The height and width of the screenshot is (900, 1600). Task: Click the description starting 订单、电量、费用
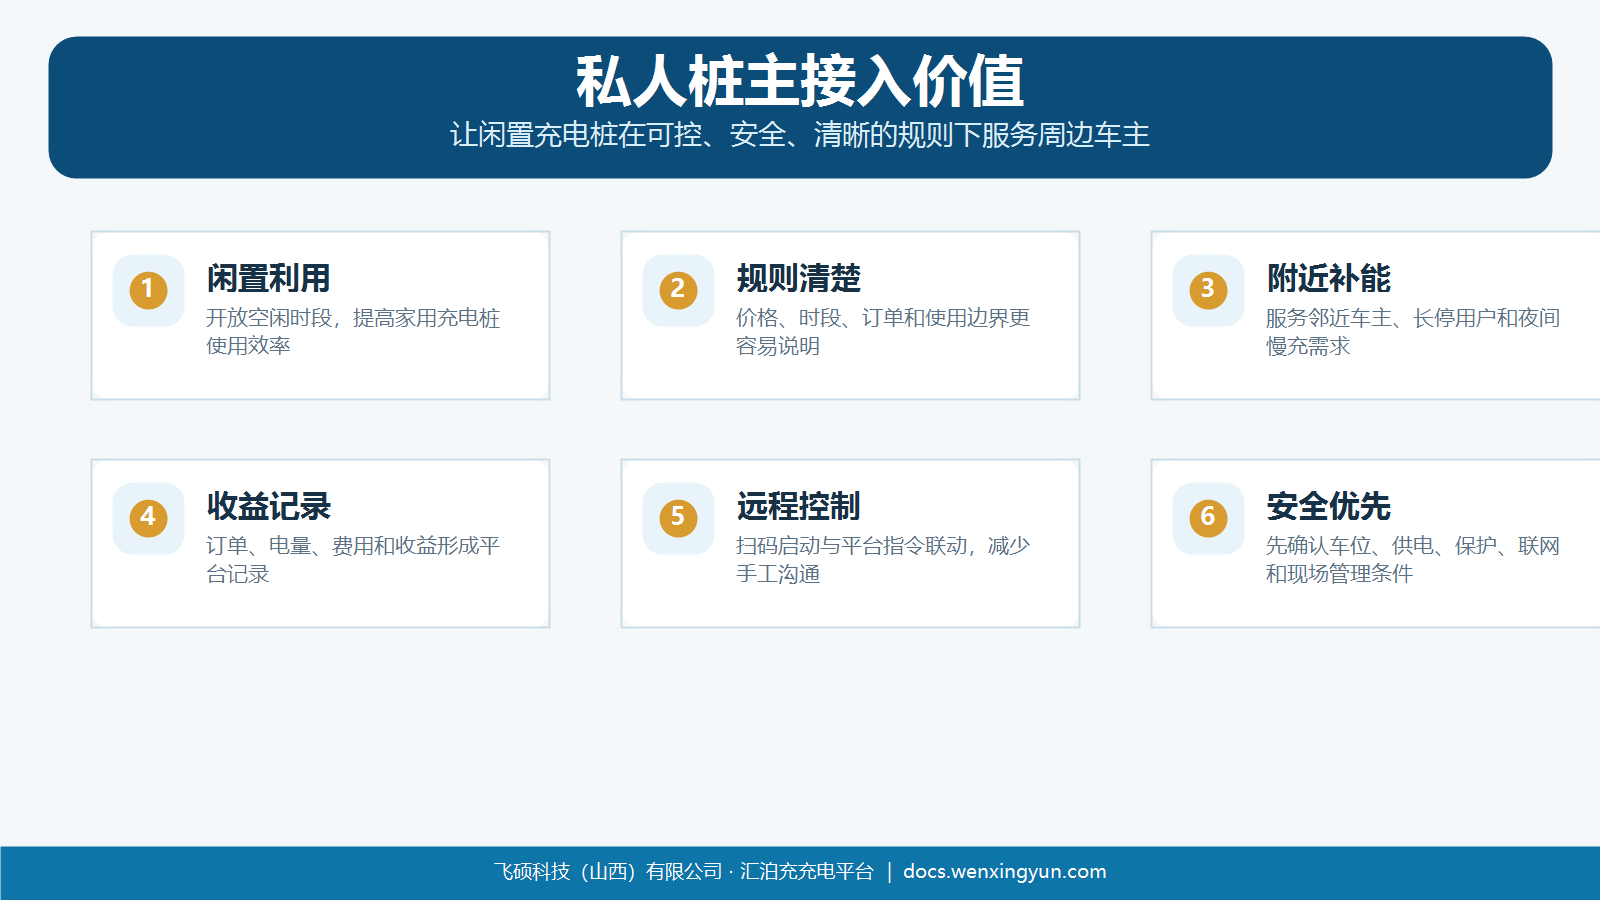353,560
